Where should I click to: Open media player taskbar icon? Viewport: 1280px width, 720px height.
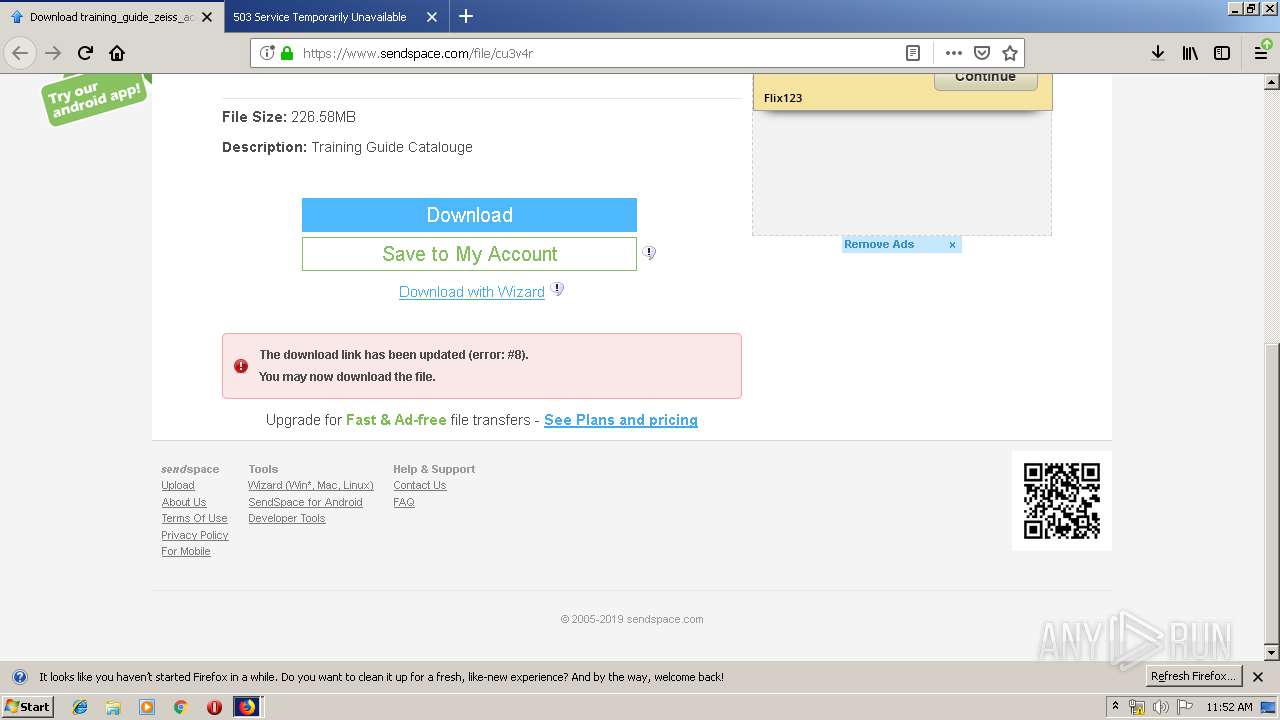147,707
